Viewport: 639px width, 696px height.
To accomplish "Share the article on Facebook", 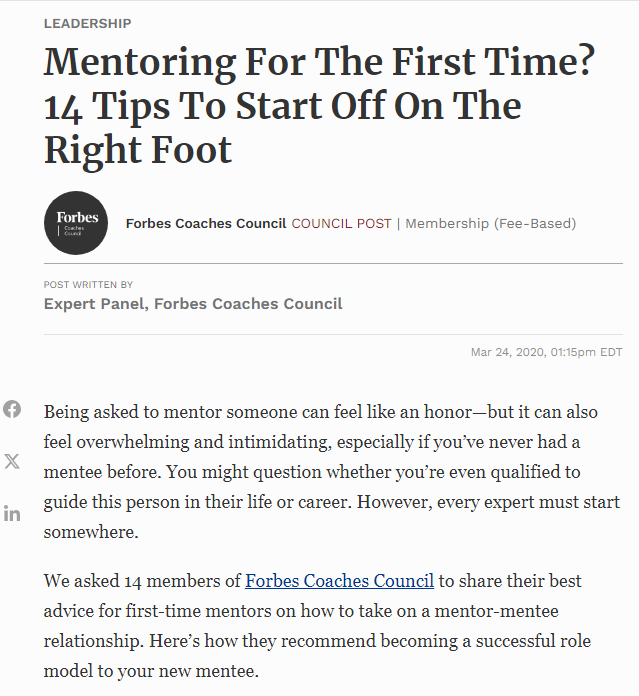I will (x=12, y=409).
